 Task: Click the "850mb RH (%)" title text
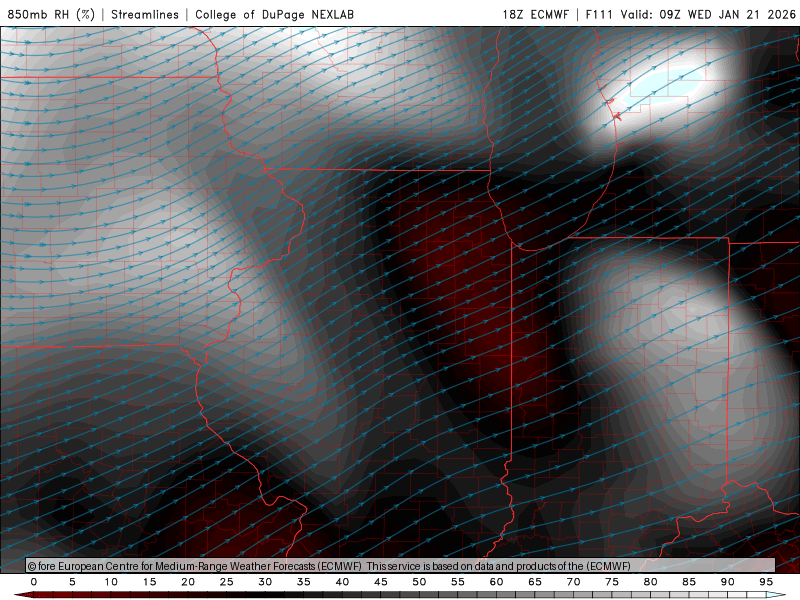click(x=51, y=14)
